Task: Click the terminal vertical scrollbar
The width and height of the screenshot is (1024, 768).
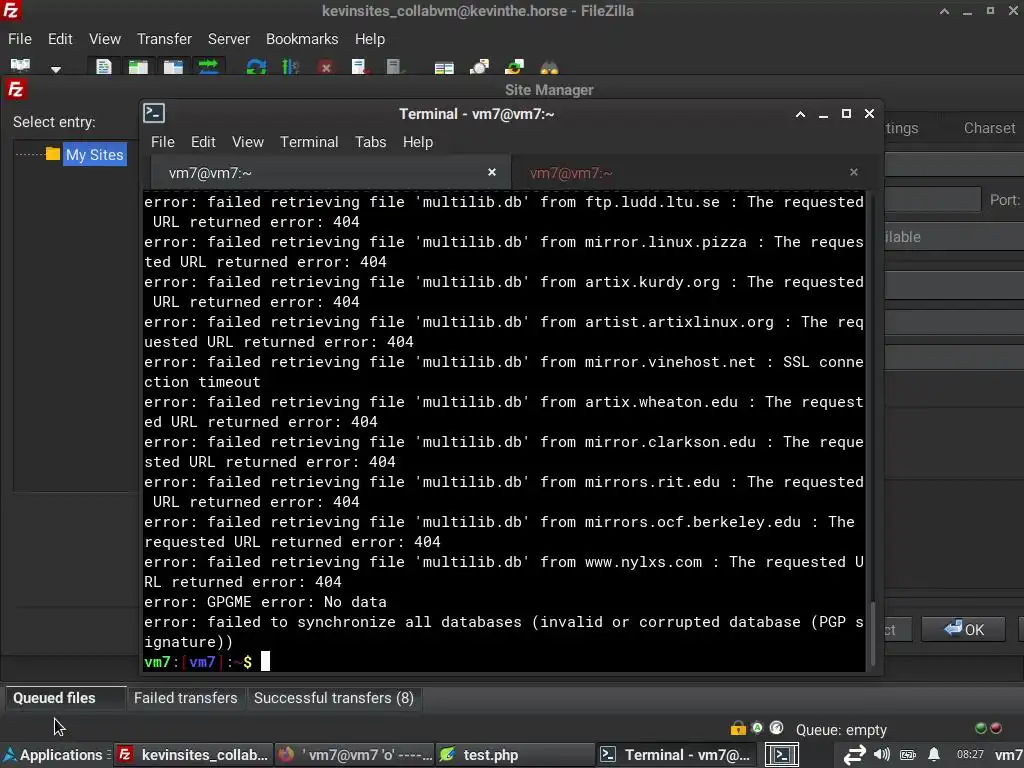Action: [872, 632]
